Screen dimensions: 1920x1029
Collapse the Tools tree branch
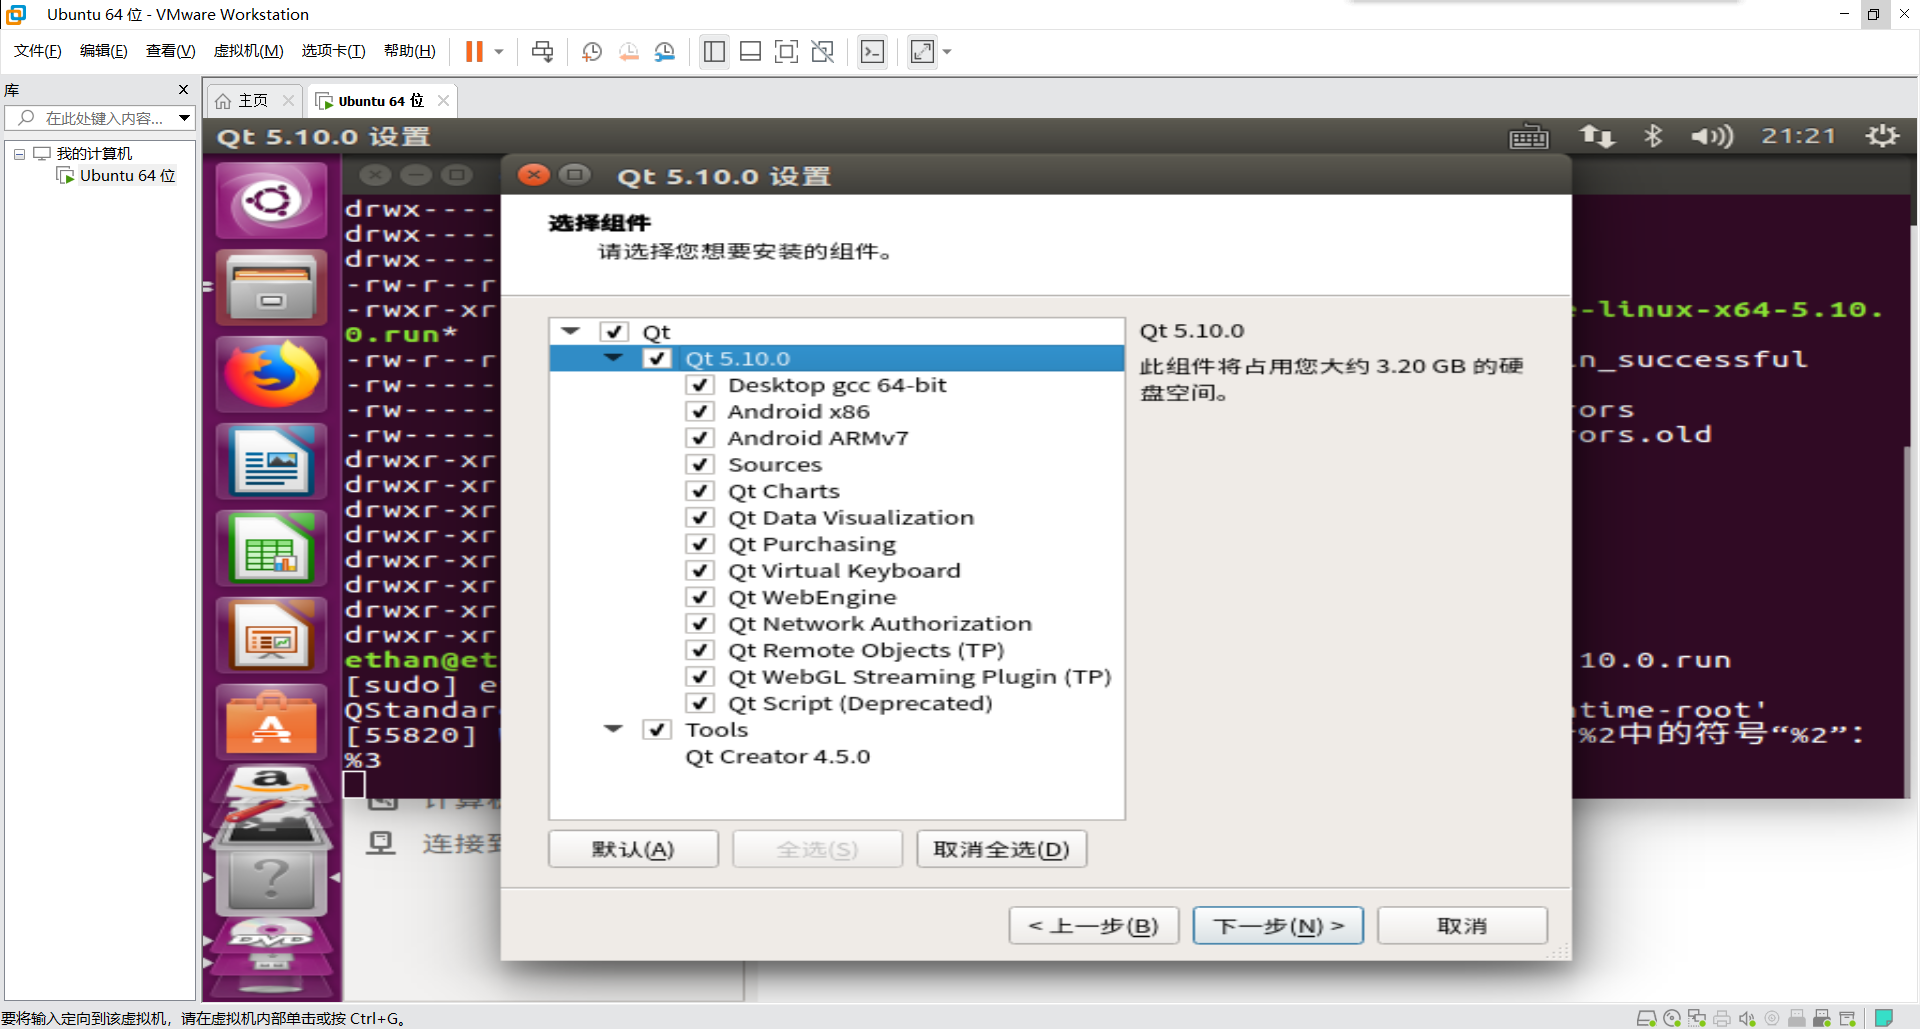point(613,729)
